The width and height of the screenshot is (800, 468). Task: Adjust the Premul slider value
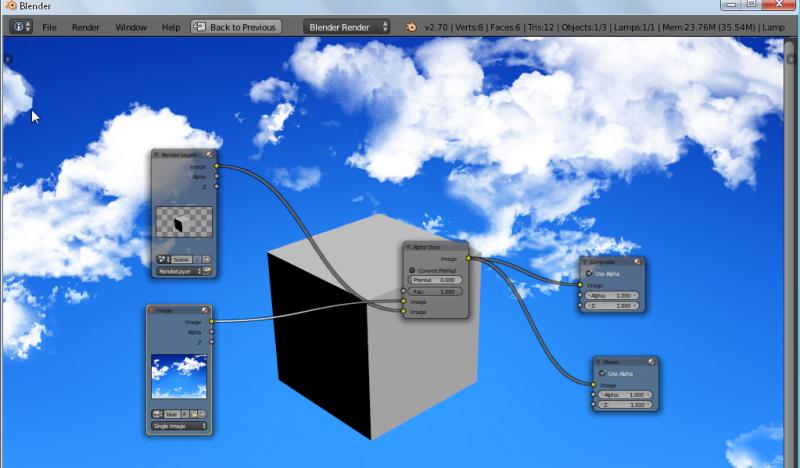coord(435,280)
